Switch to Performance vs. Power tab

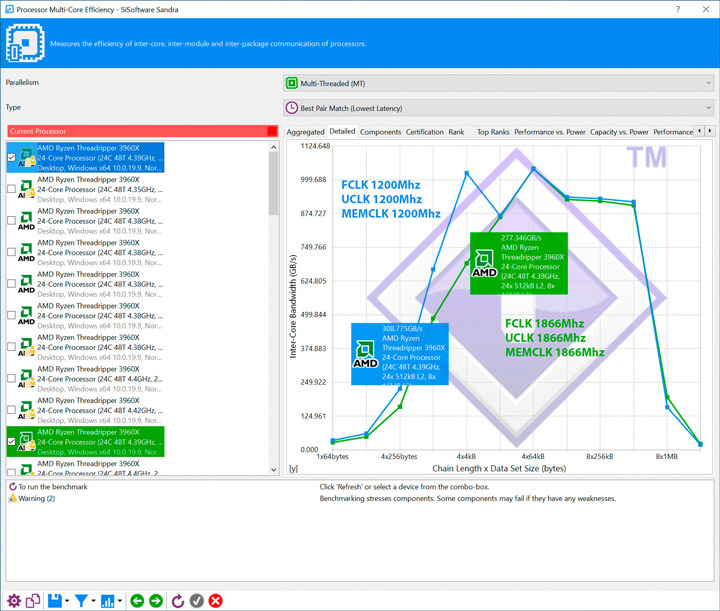550,132
